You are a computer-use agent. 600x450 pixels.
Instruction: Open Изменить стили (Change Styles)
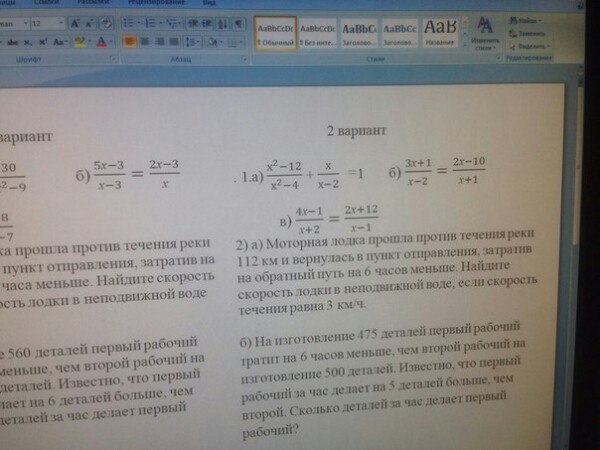485,34
